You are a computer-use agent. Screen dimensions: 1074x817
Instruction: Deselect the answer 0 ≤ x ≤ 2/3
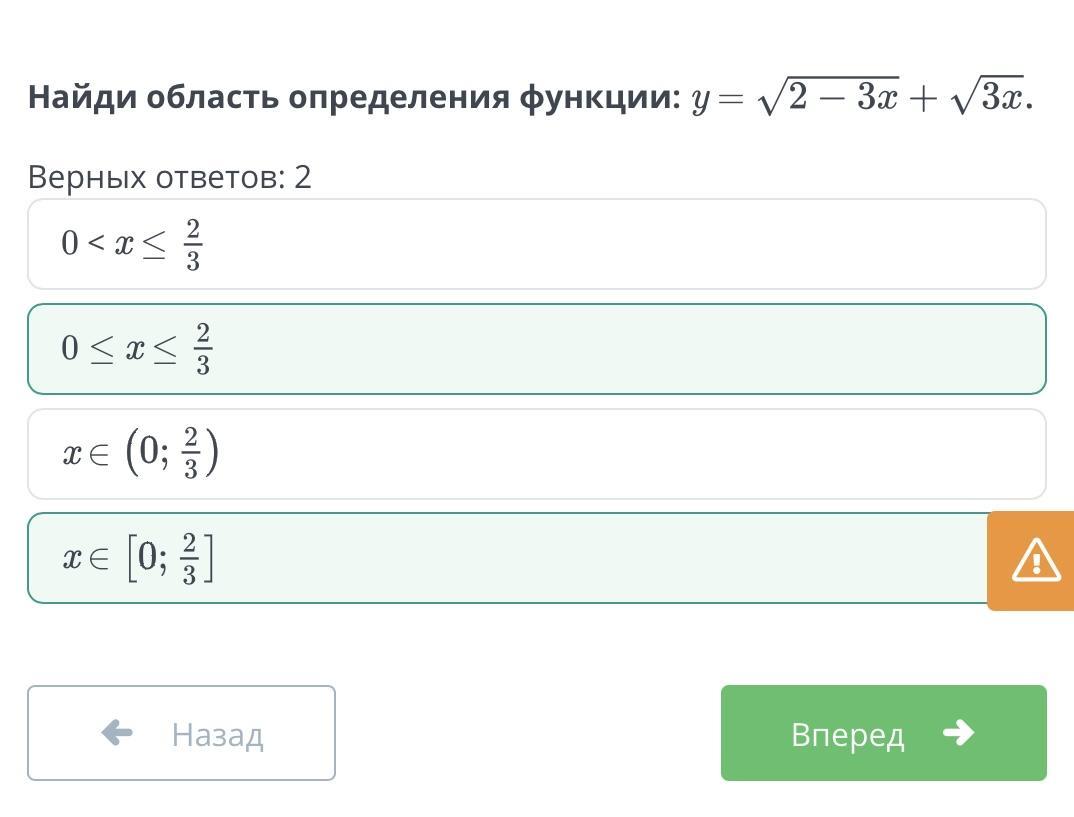pyautogui.click(x=537, y=349)
